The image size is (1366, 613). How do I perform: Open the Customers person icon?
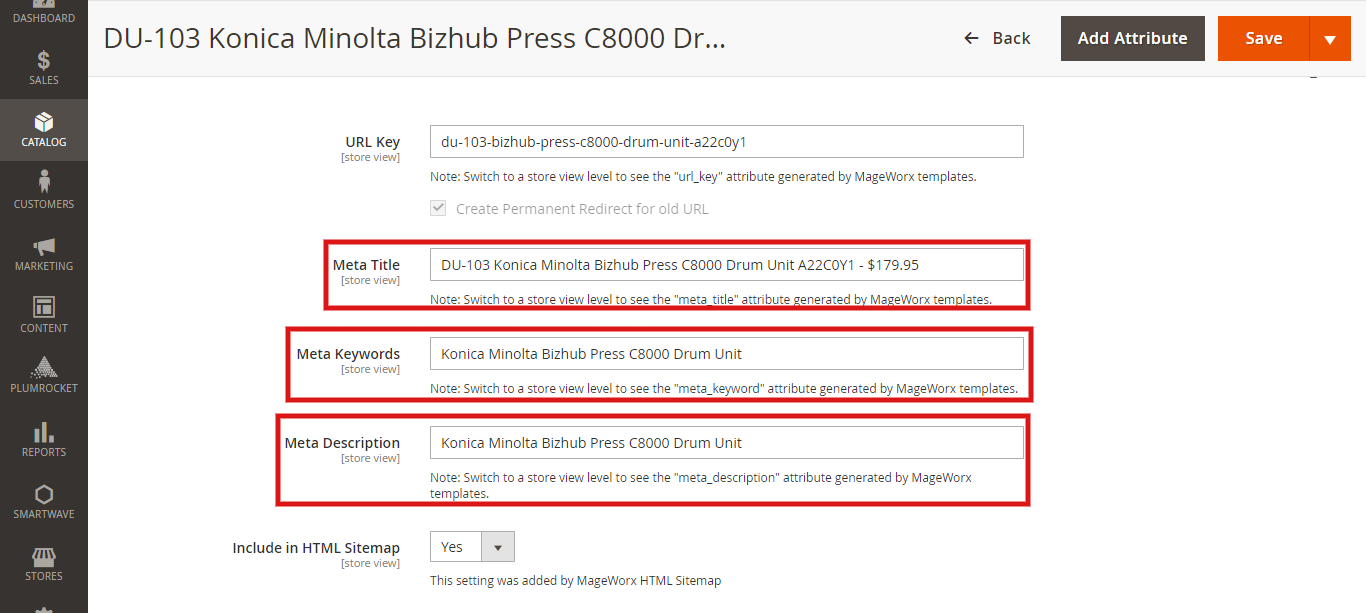pos(44,182)
